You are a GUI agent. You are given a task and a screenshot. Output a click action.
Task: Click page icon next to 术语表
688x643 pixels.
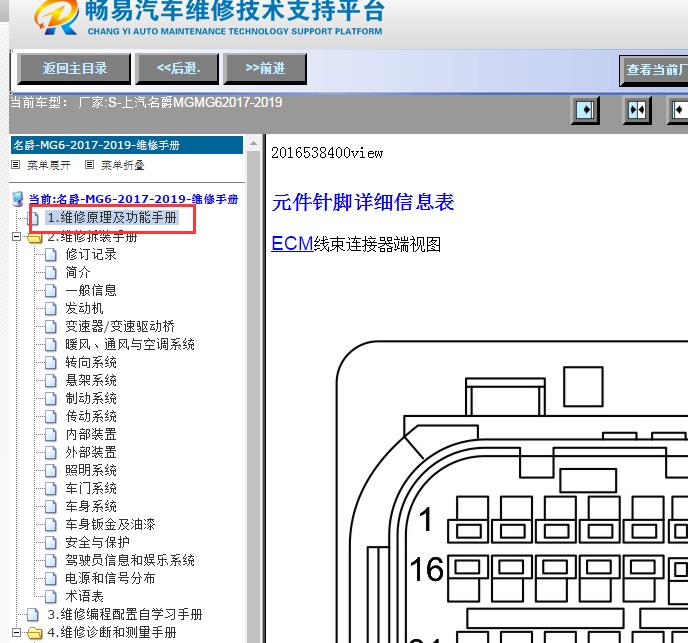pyautogui.click(x=51, y=596)
